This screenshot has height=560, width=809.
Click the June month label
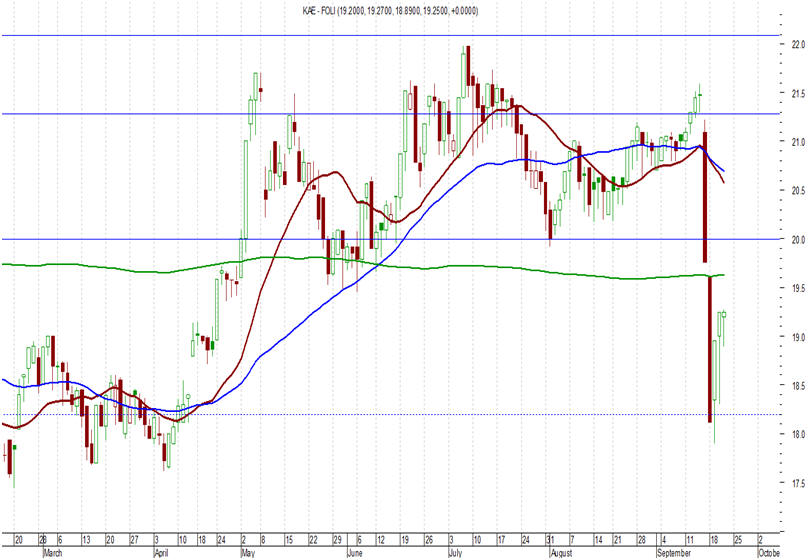355,553
